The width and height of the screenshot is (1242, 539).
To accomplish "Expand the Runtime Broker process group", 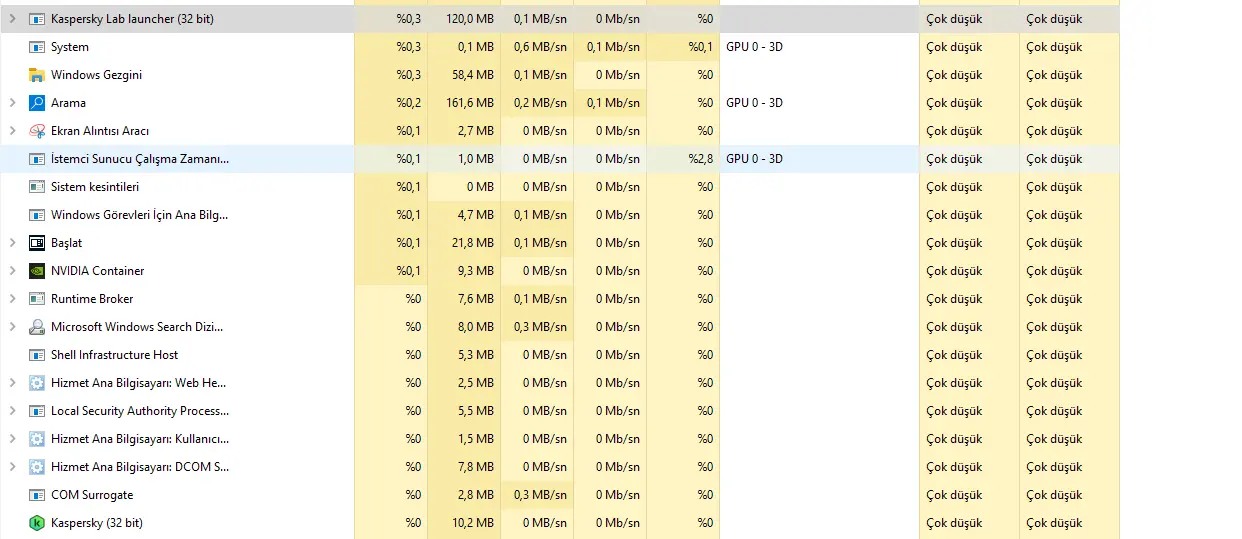I will (x=12, y=299).
